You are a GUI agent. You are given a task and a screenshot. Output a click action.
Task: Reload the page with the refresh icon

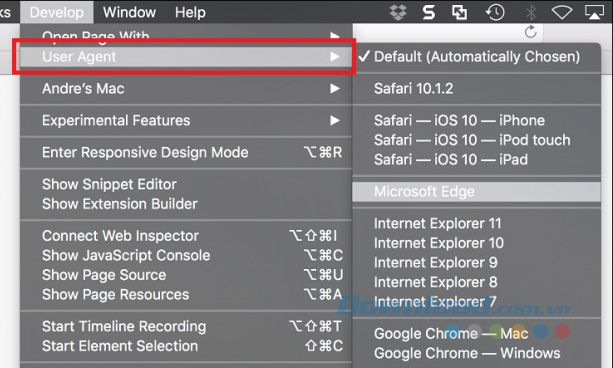pos(531,32)
